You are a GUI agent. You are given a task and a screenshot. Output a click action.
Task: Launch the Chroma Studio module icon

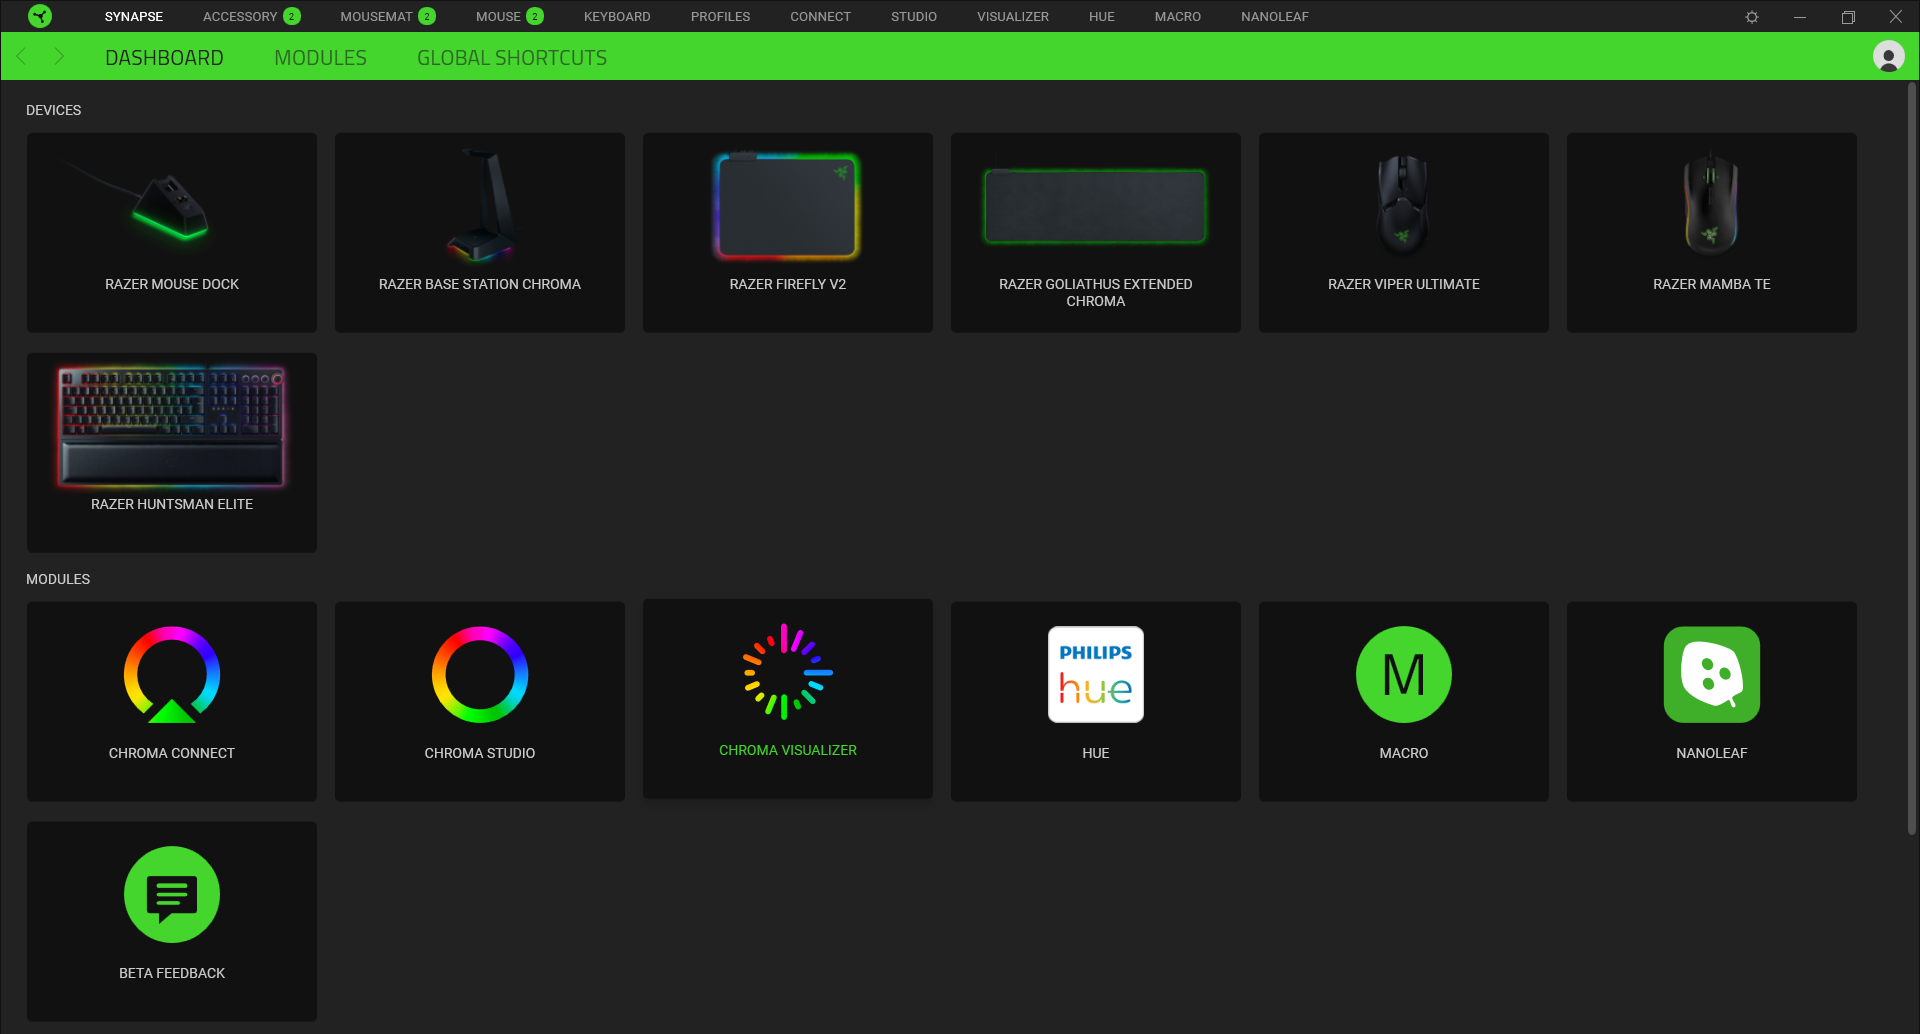(x=480, y=675)
